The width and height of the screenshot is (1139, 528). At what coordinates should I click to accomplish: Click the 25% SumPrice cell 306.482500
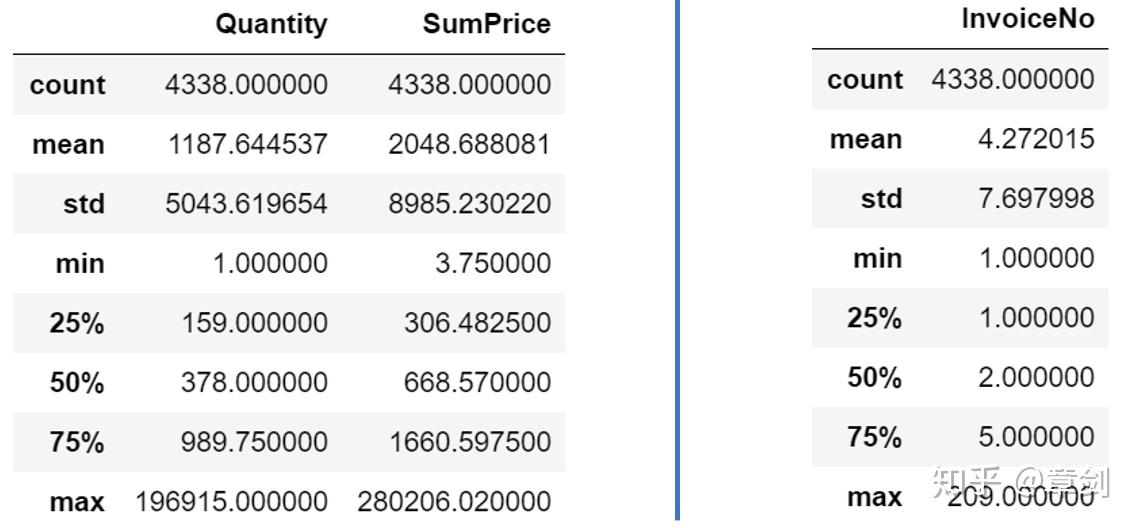tap(477, 323)
